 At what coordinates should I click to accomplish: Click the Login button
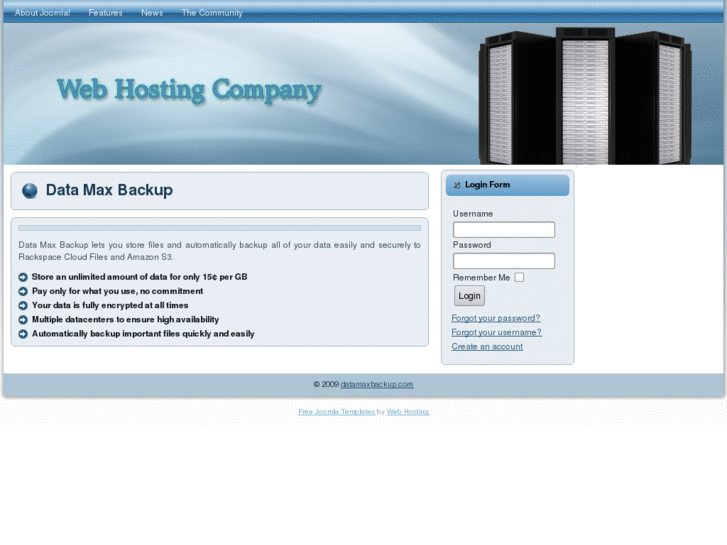click(469, 296)
